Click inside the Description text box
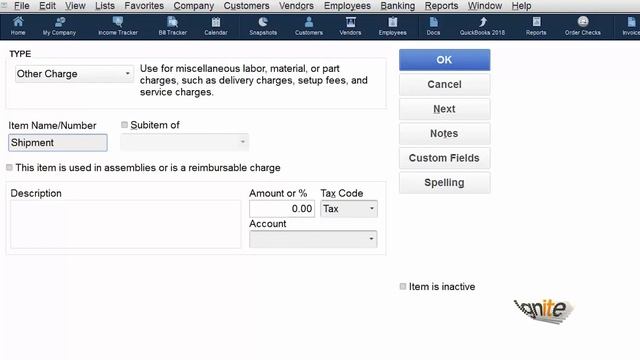640x360 pixels. (126, 224)
